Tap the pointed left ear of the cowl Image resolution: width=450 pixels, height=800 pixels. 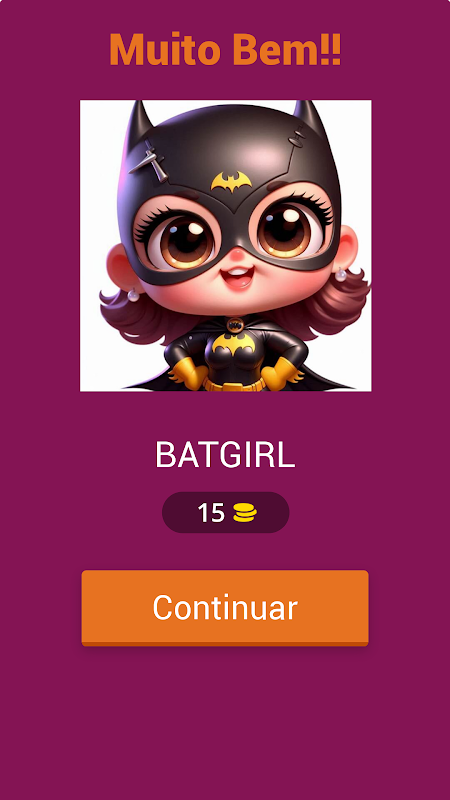click(138, 121)
